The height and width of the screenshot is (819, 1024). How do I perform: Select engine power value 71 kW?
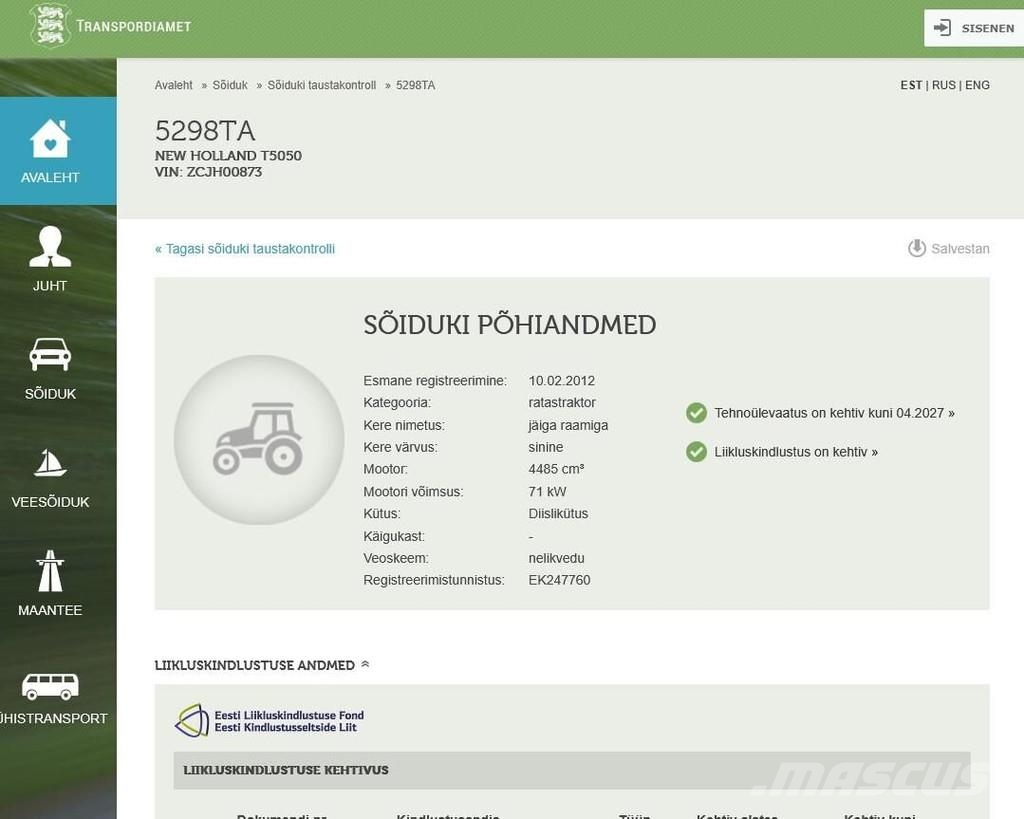click(547, 492)
